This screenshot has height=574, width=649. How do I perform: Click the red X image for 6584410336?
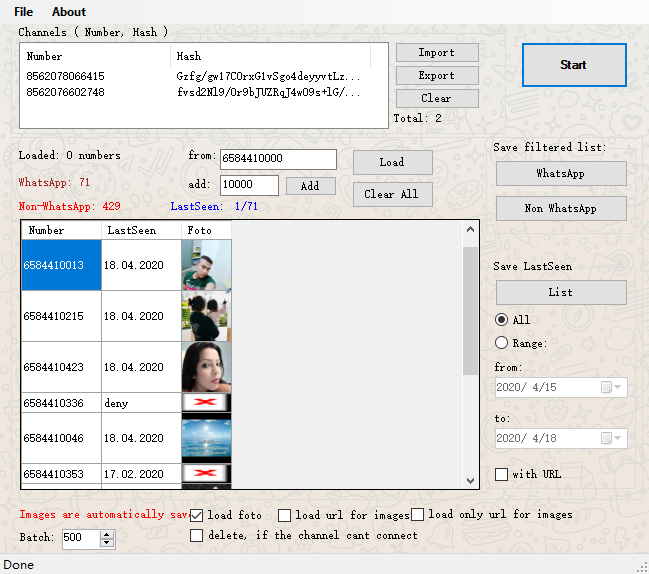(x=206, y=402)
